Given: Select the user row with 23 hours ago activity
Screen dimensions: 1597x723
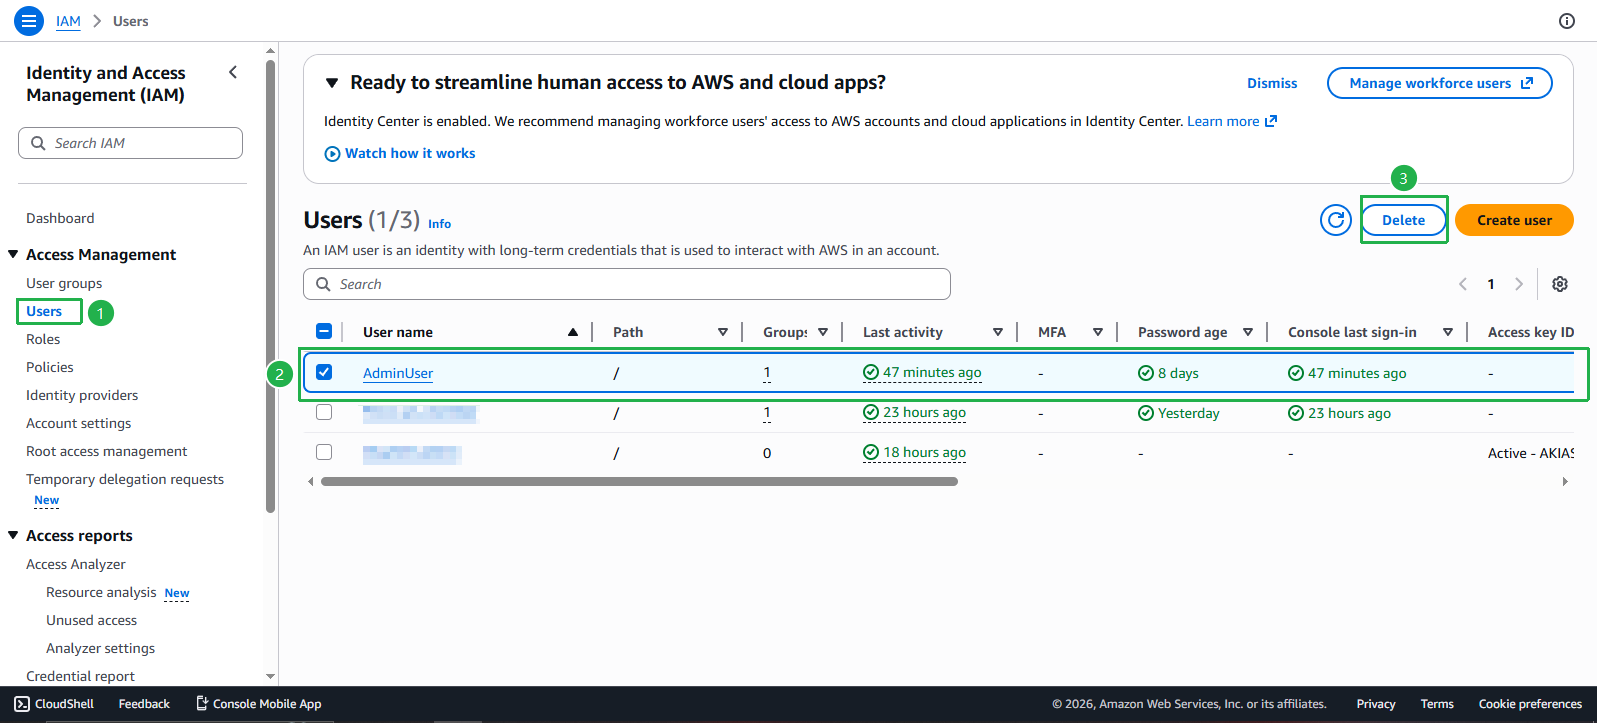Looking at the screenshot, I should pyautogui.click(x=324, y=412).
